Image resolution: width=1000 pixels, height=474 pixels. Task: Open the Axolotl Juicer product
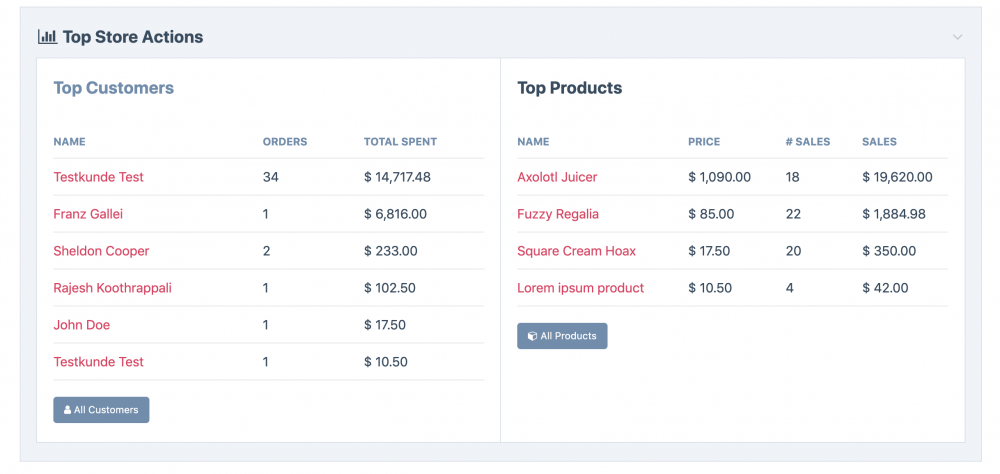pyautogui.click(x=557, y=177)
